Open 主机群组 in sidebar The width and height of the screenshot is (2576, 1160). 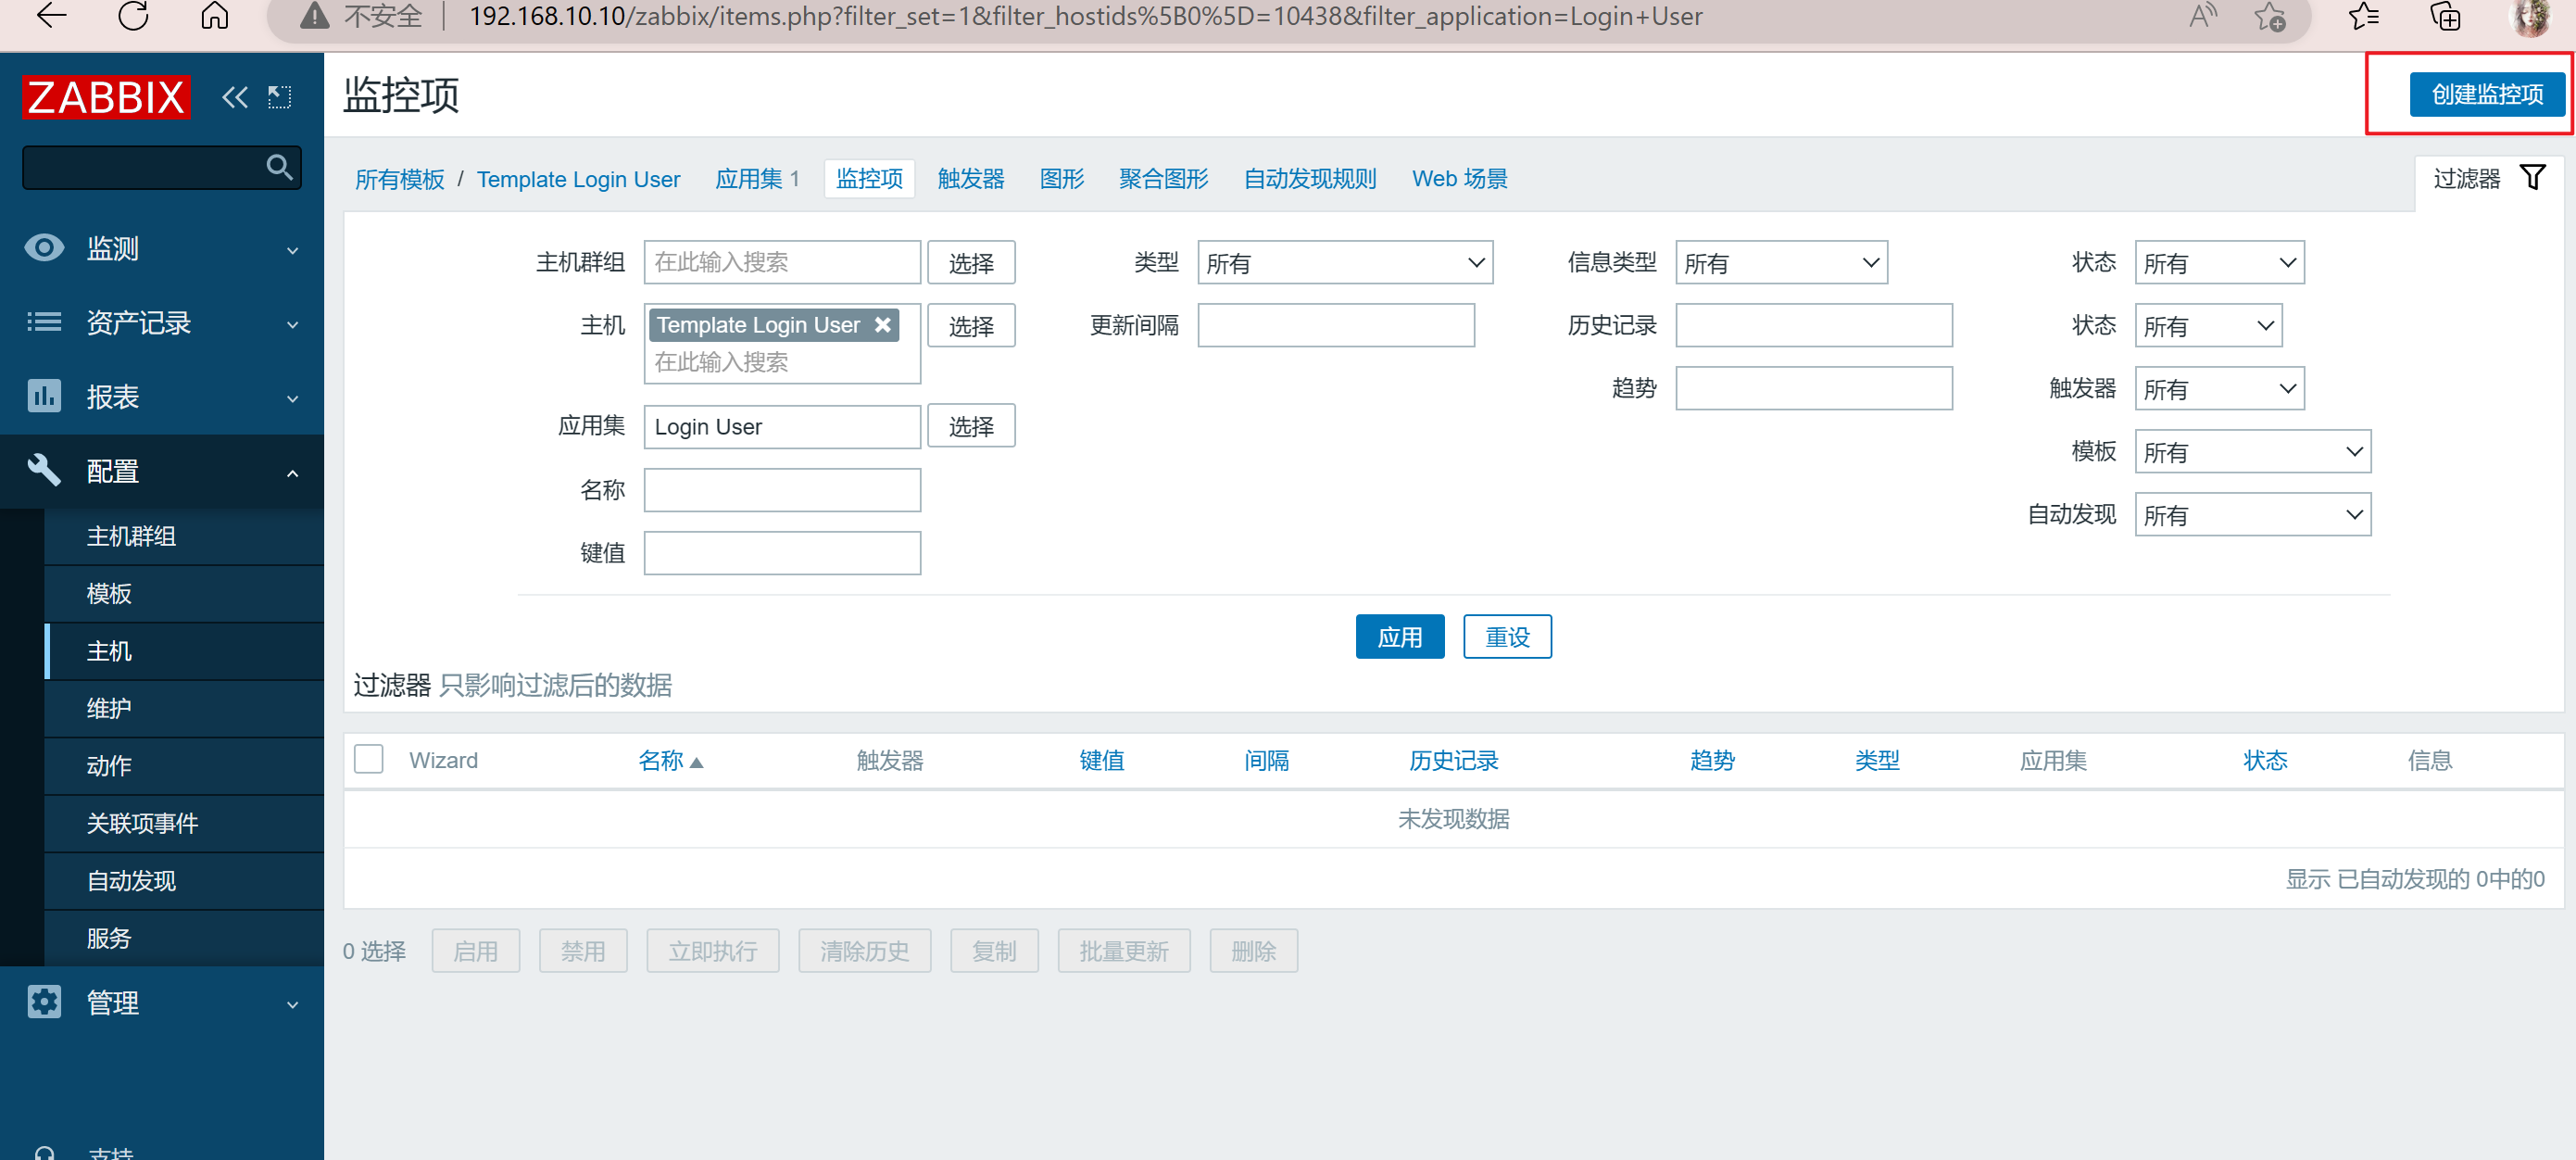(x=184, y=536)
